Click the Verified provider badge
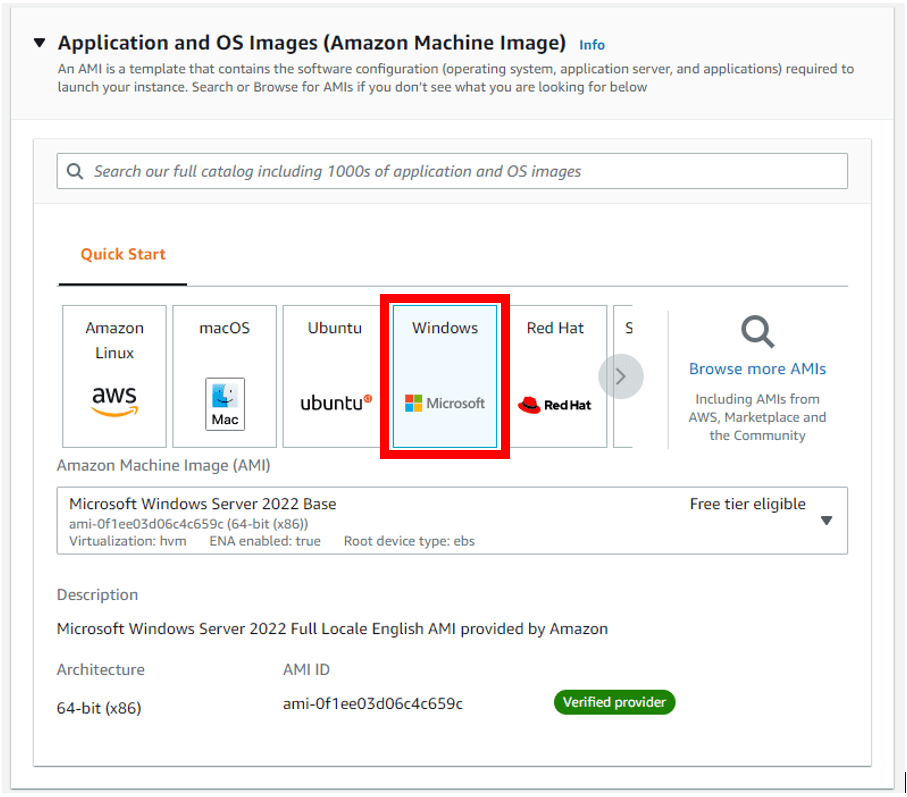 pyautogui.click(x=614, y=702)
